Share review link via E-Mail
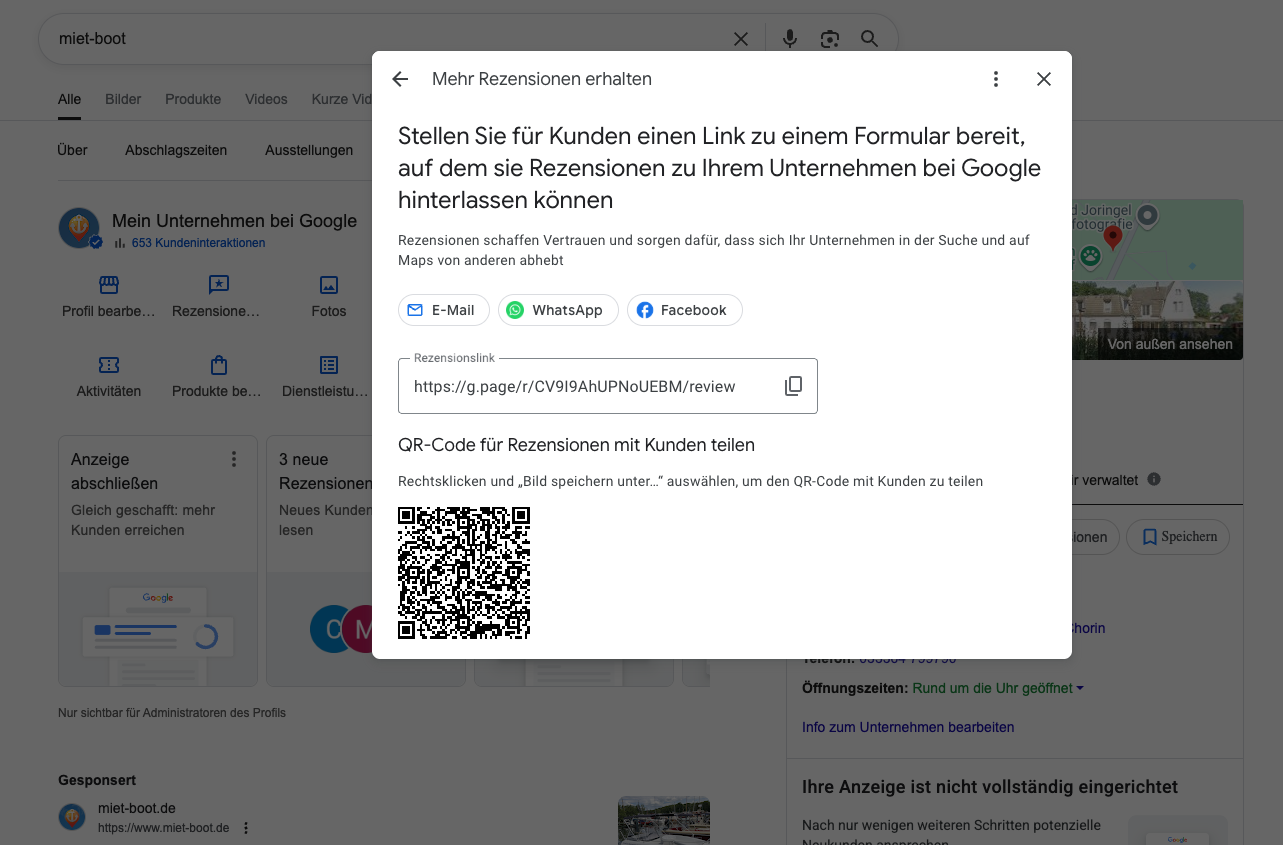This screenshot has width=1283, height=845. click(443, 310)
